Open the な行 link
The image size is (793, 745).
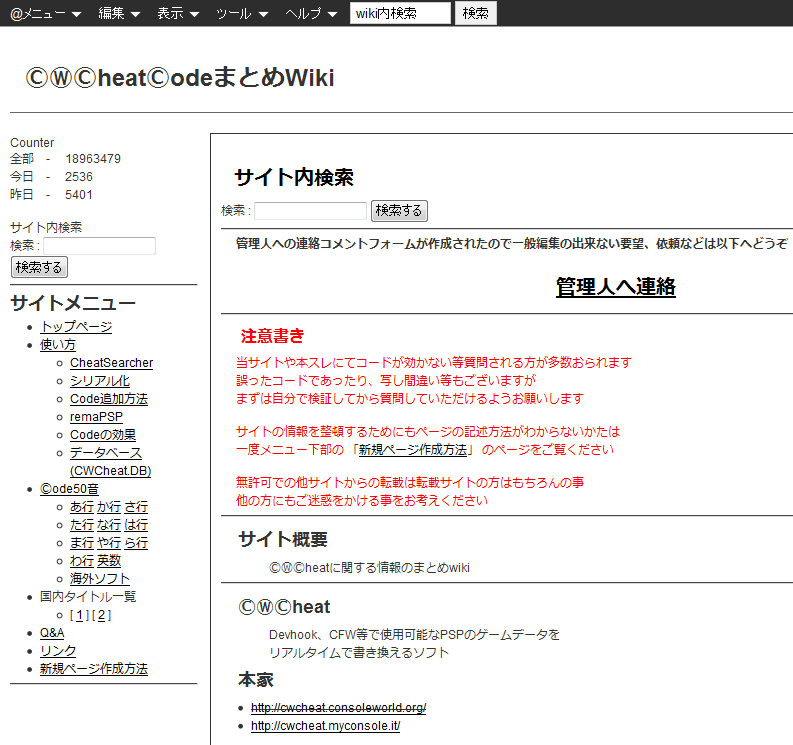click(109, 525)
